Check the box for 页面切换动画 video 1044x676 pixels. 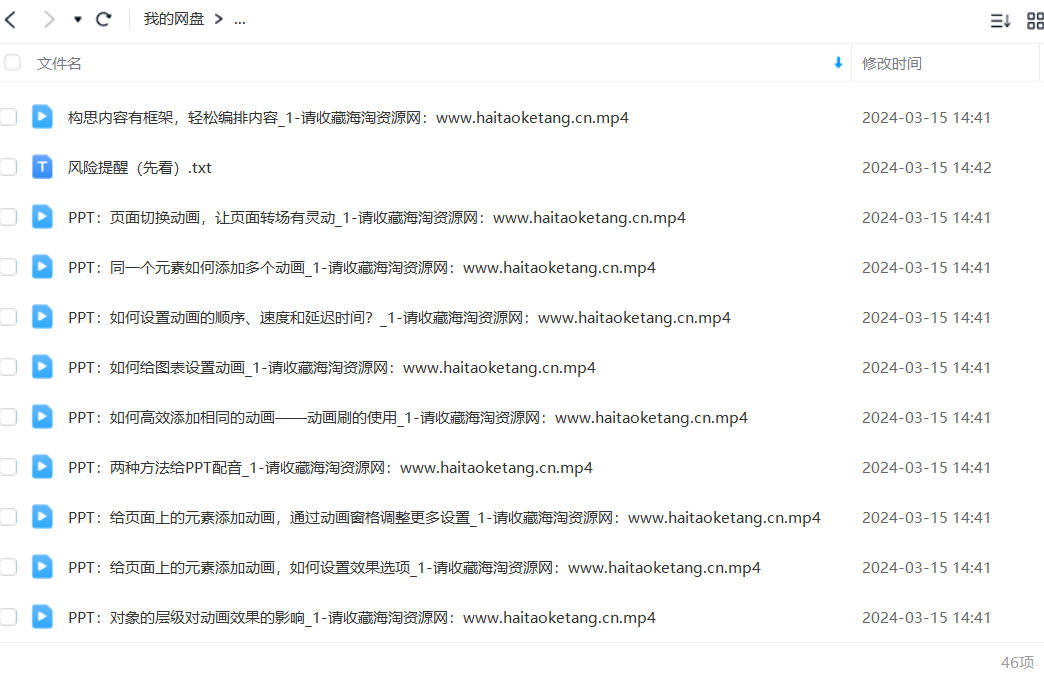tap(8, 217)
